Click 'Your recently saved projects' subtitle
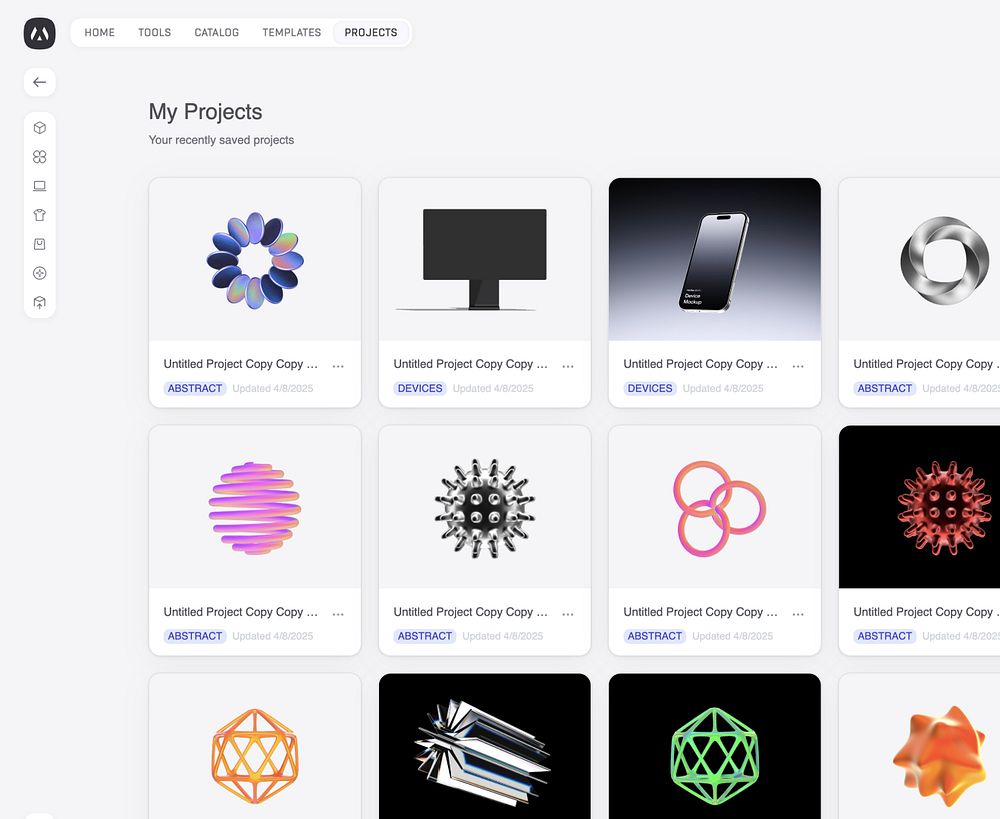Image resolution: width=1000 pixels, height=819 pixels. pyautogui.click(x=221, y=140)
